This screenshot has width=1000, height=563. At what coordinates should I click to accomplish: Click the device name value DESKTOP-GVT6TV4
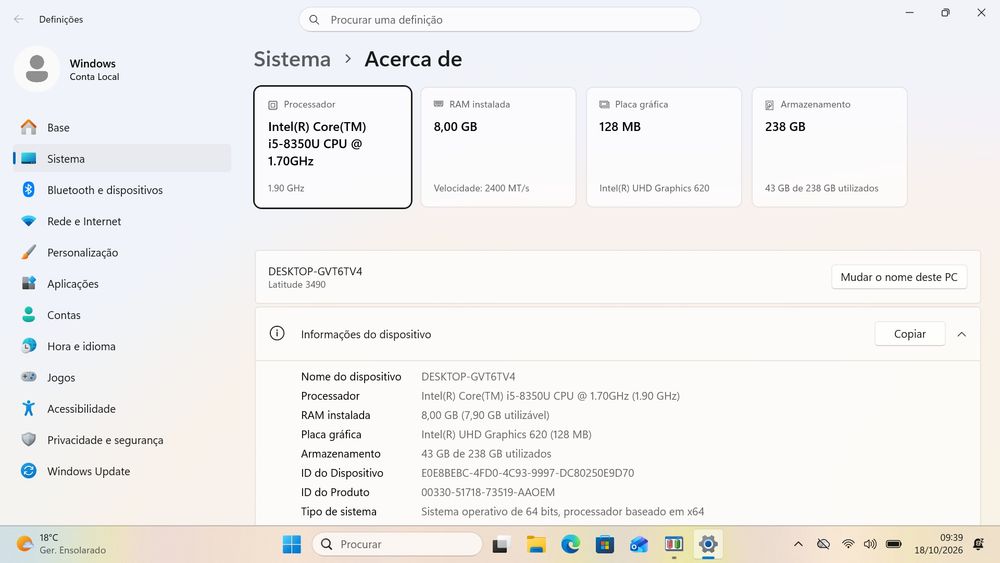(468, 377)
